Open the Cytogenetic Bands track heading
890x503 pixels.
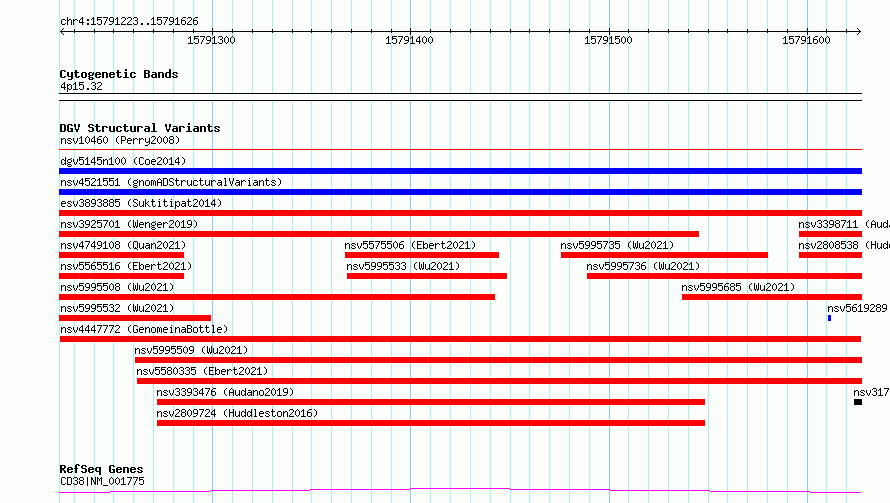tap(119, 74)
